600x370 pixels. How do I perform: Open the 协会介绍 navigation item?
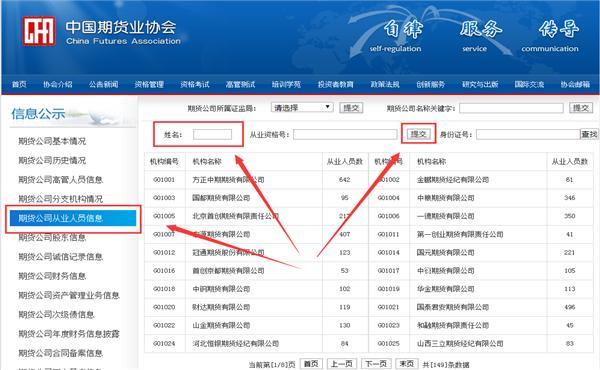tap(57, 84)
